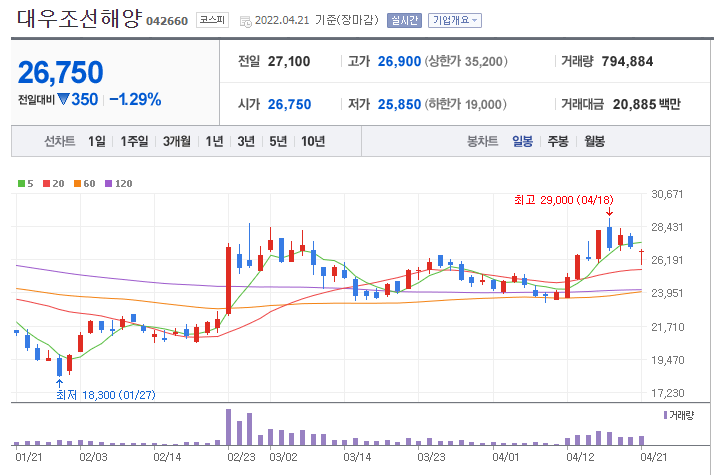Image resolution: width=714 pixels, height=475 pixels.
Task: Click the purple 거래량 volume legend swatch
Action: [x=665, y=415]
